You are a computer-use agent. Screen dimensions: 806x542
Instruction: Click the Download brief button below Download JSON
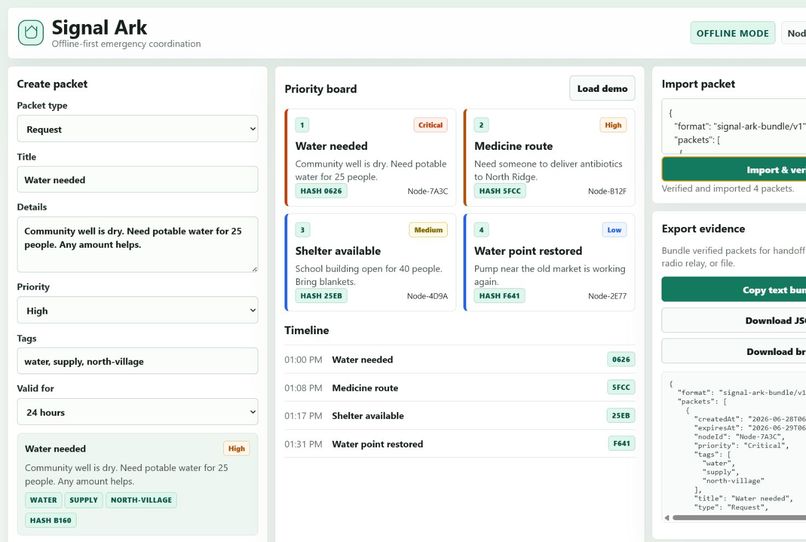pos(734,352)
